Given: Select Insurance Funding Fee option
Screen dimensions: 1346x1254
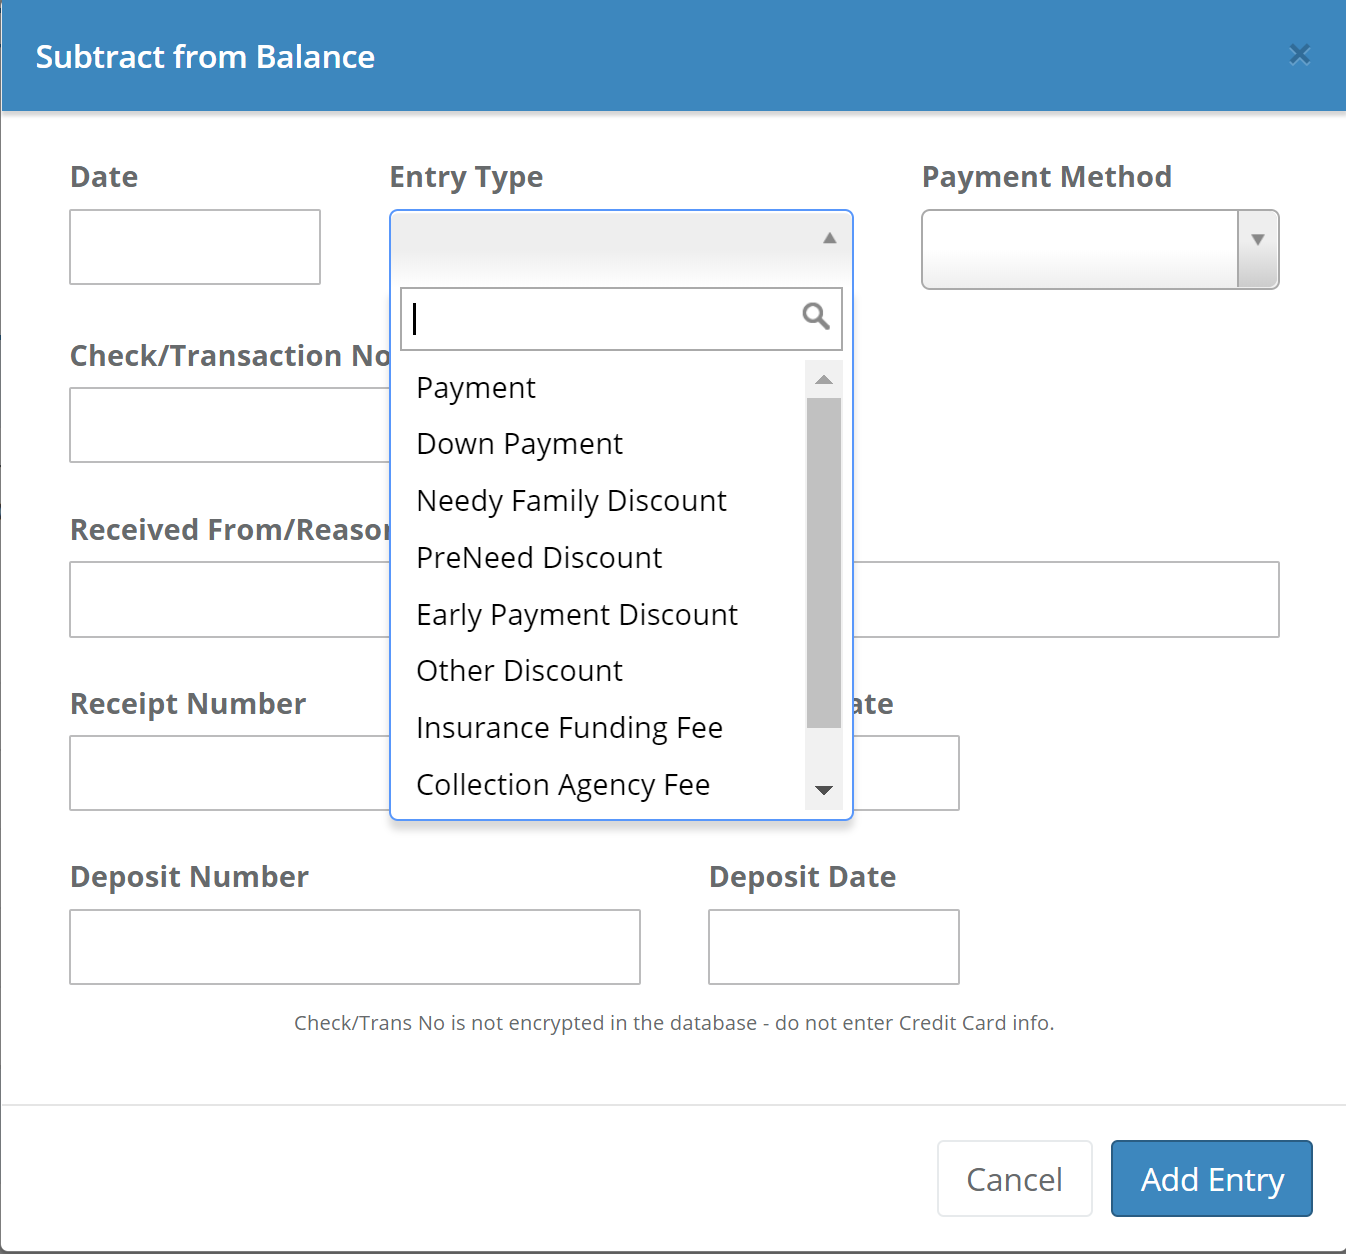Looking at the screenshot, I should pyautogui.click(x=569, y=728).
